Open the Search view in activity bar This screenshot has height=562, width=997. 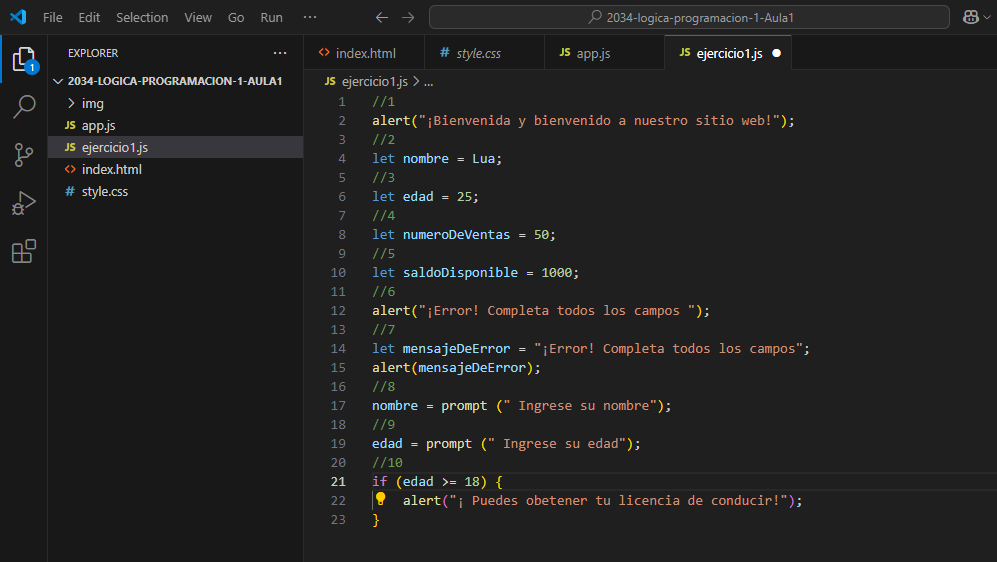(24, 107)
